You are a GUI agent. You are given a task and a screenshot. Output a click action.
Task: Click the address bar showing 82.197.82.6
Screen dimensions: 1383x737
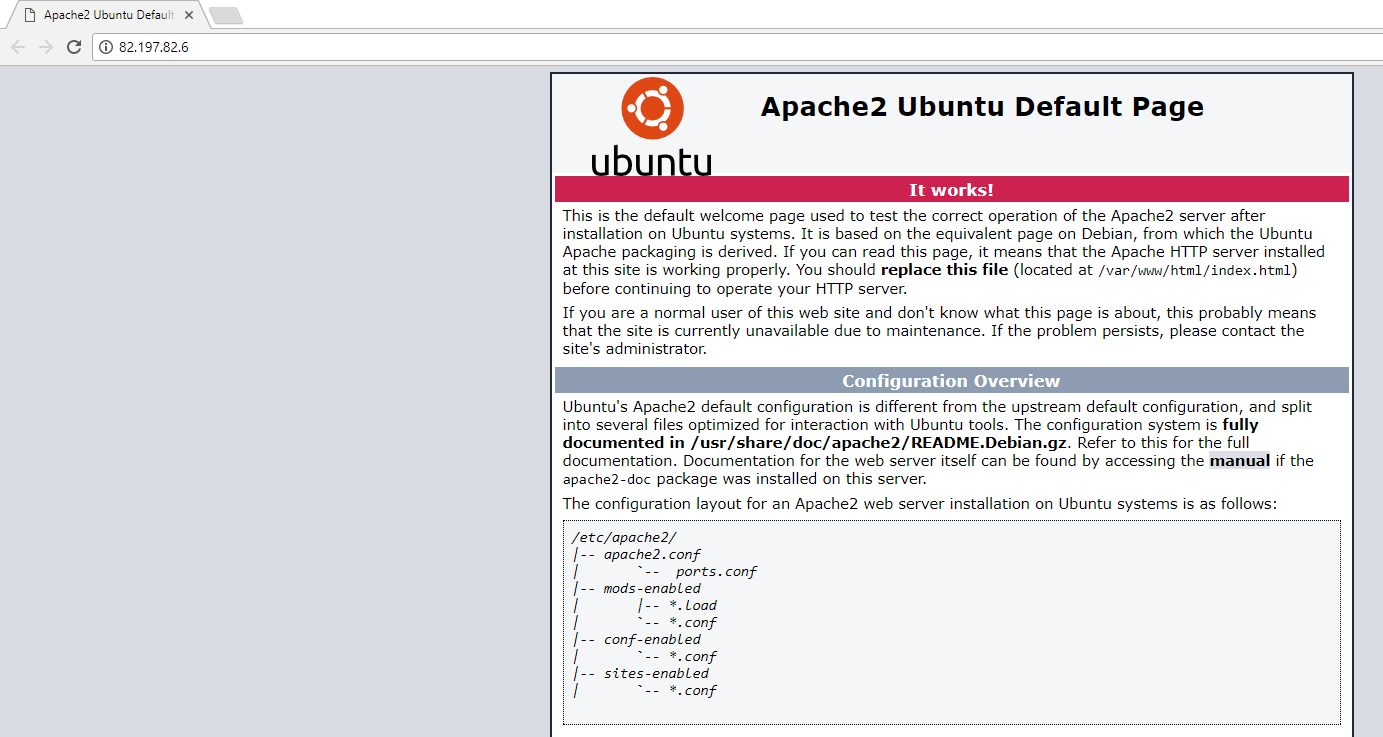pos(738,47)
